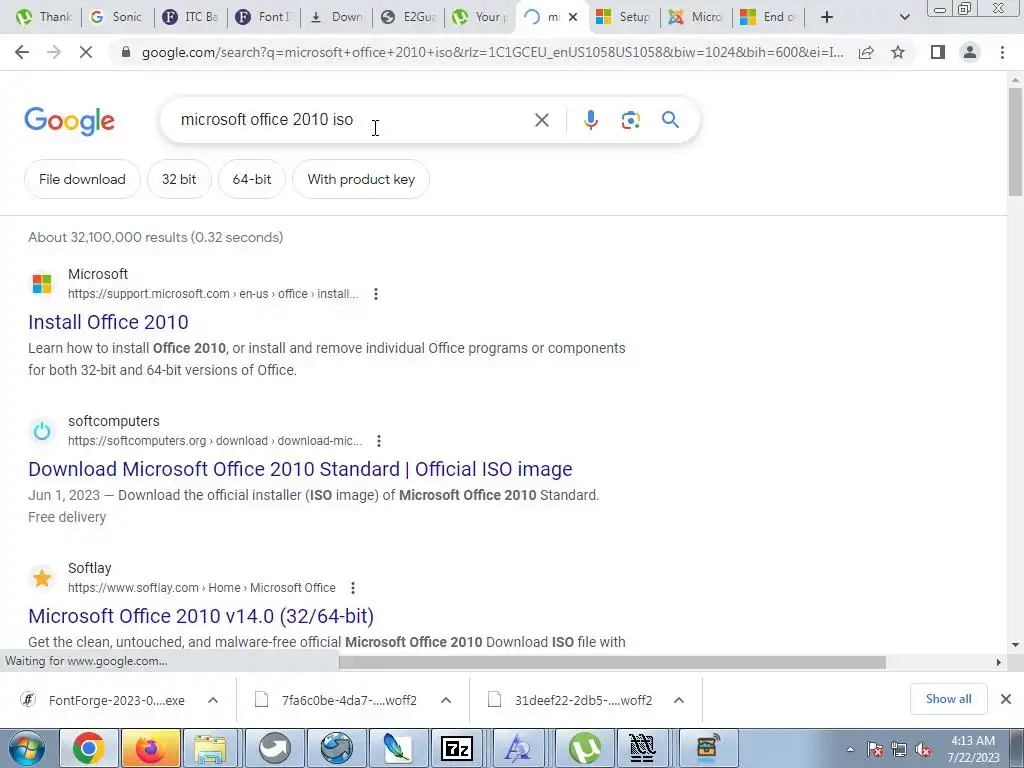Clear the search box with X

(541, 120)
